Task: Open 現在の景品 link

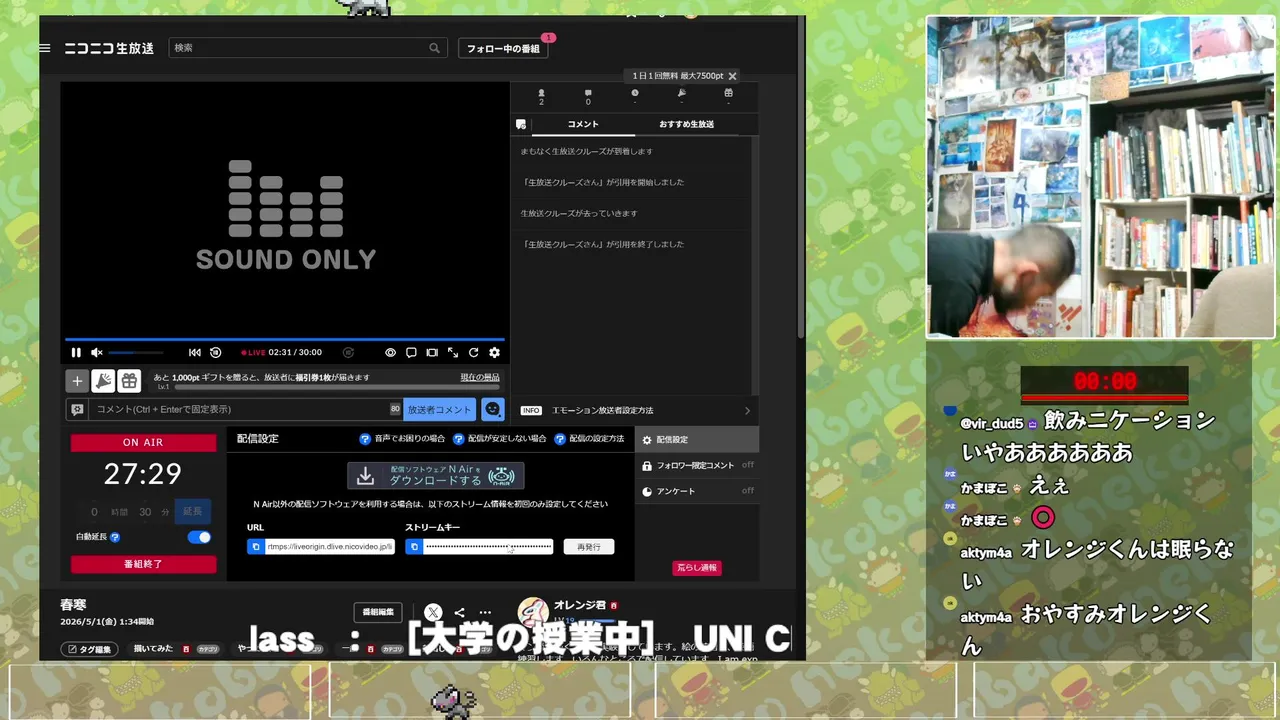Action: click(x=480, y=377)
